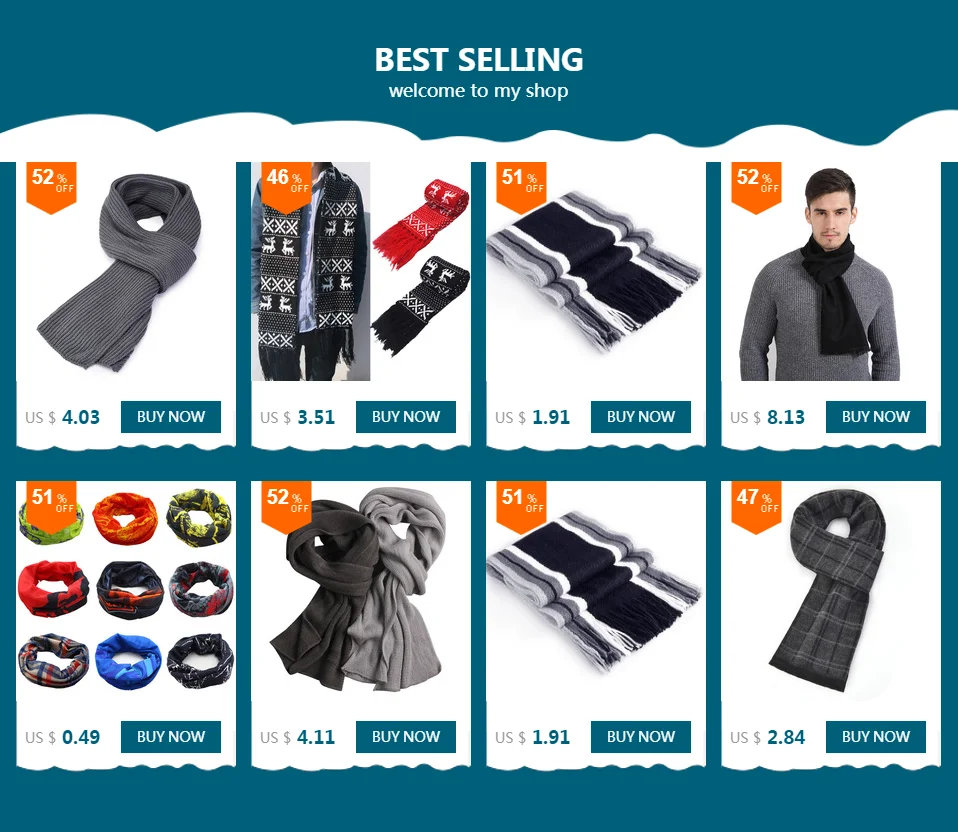The height and width of the screenshot is (832, 958).
Task: Click BUY NOW for the $2.84 plaid scarf
Action: pos(876,737)
